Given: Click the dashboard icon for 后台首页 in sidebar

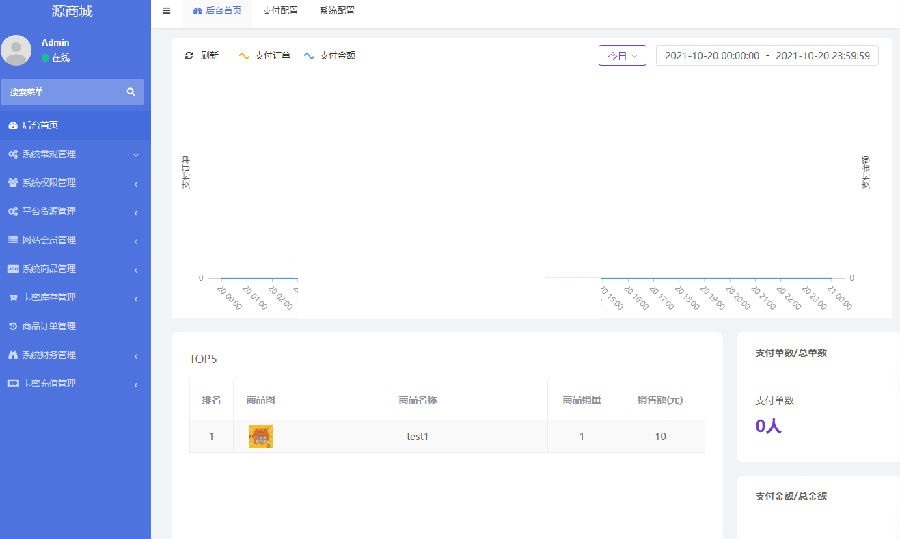Looking at the screenshot, I should point(12,125).
